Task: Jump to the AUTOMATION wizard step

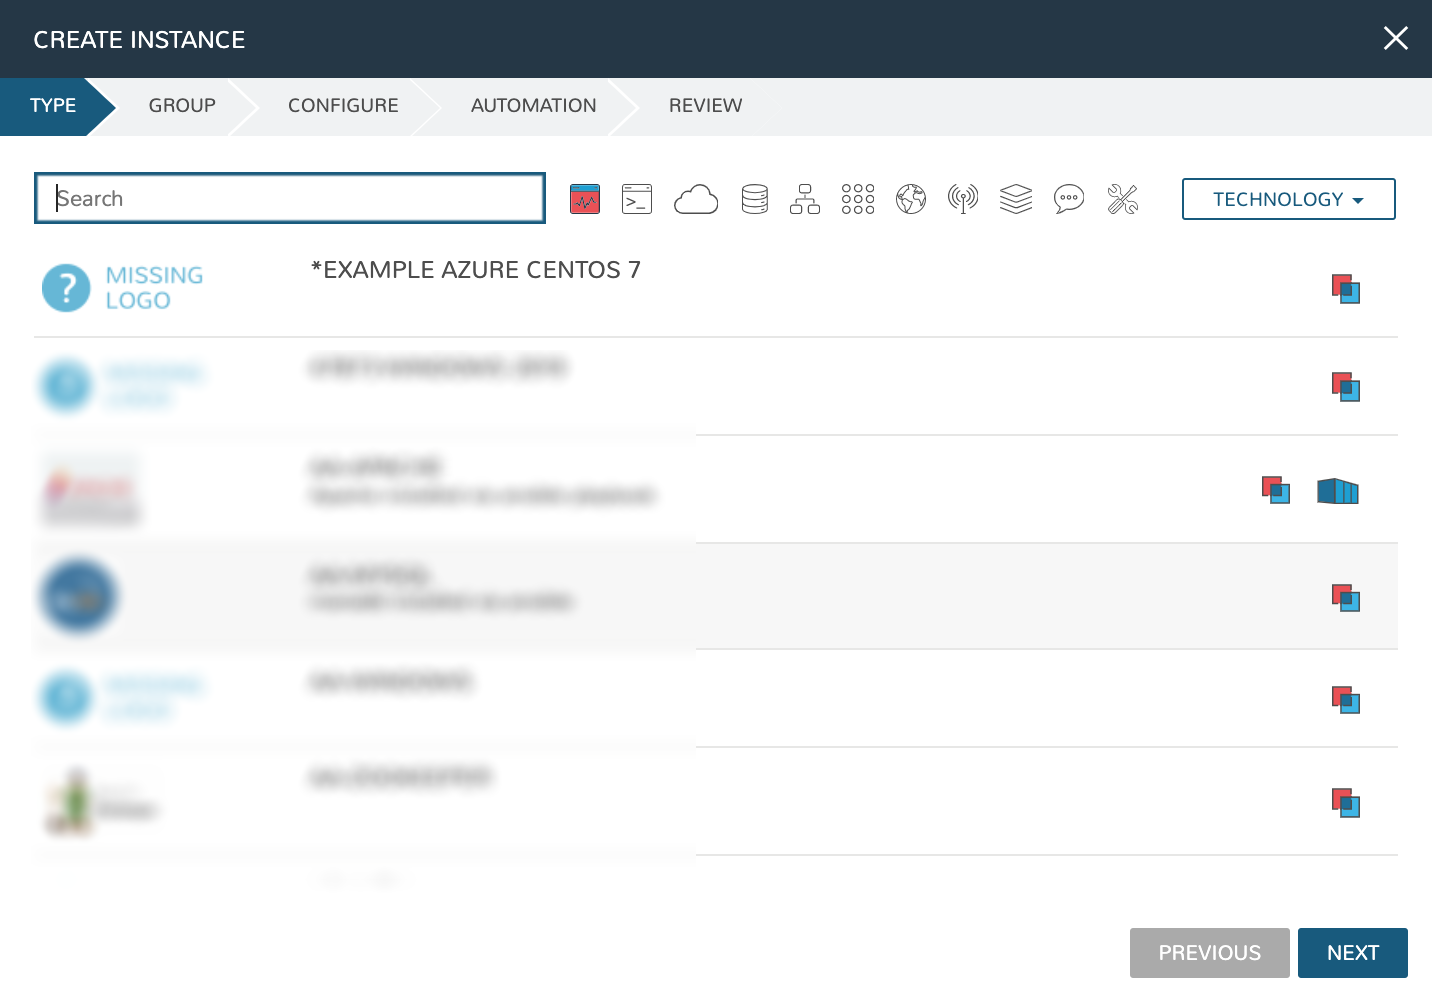Action: click(533, 106)
